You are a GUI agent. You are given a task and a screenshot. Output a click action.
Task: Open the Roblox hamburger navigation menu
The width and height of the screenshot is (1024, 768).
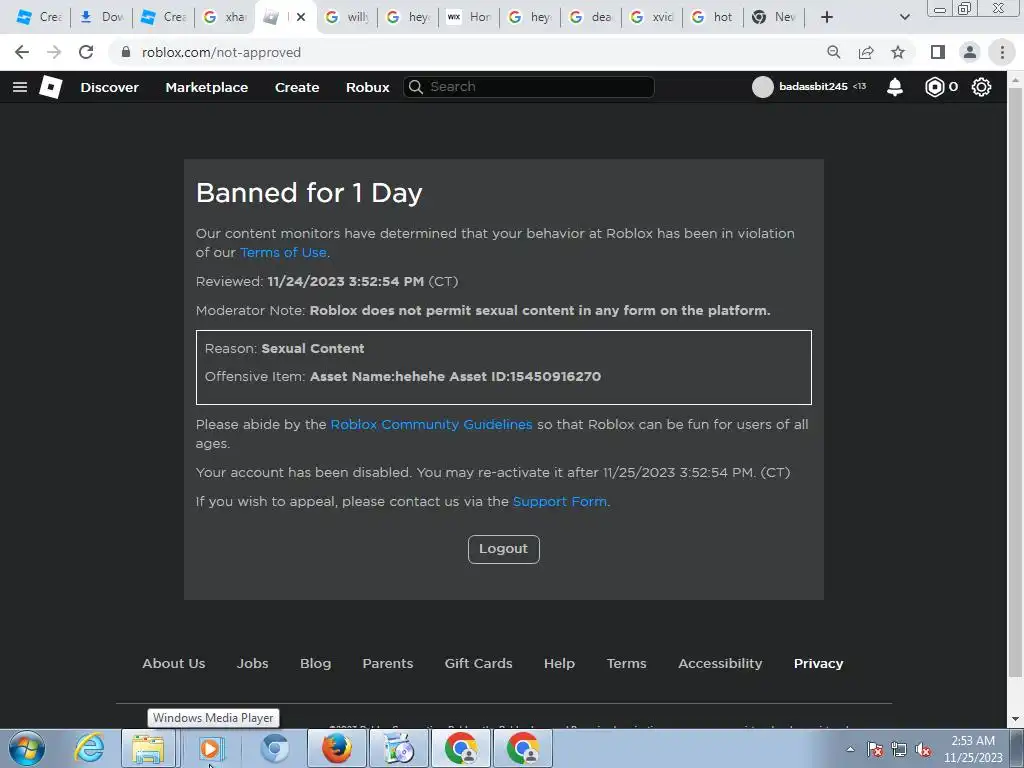point(20,87)
